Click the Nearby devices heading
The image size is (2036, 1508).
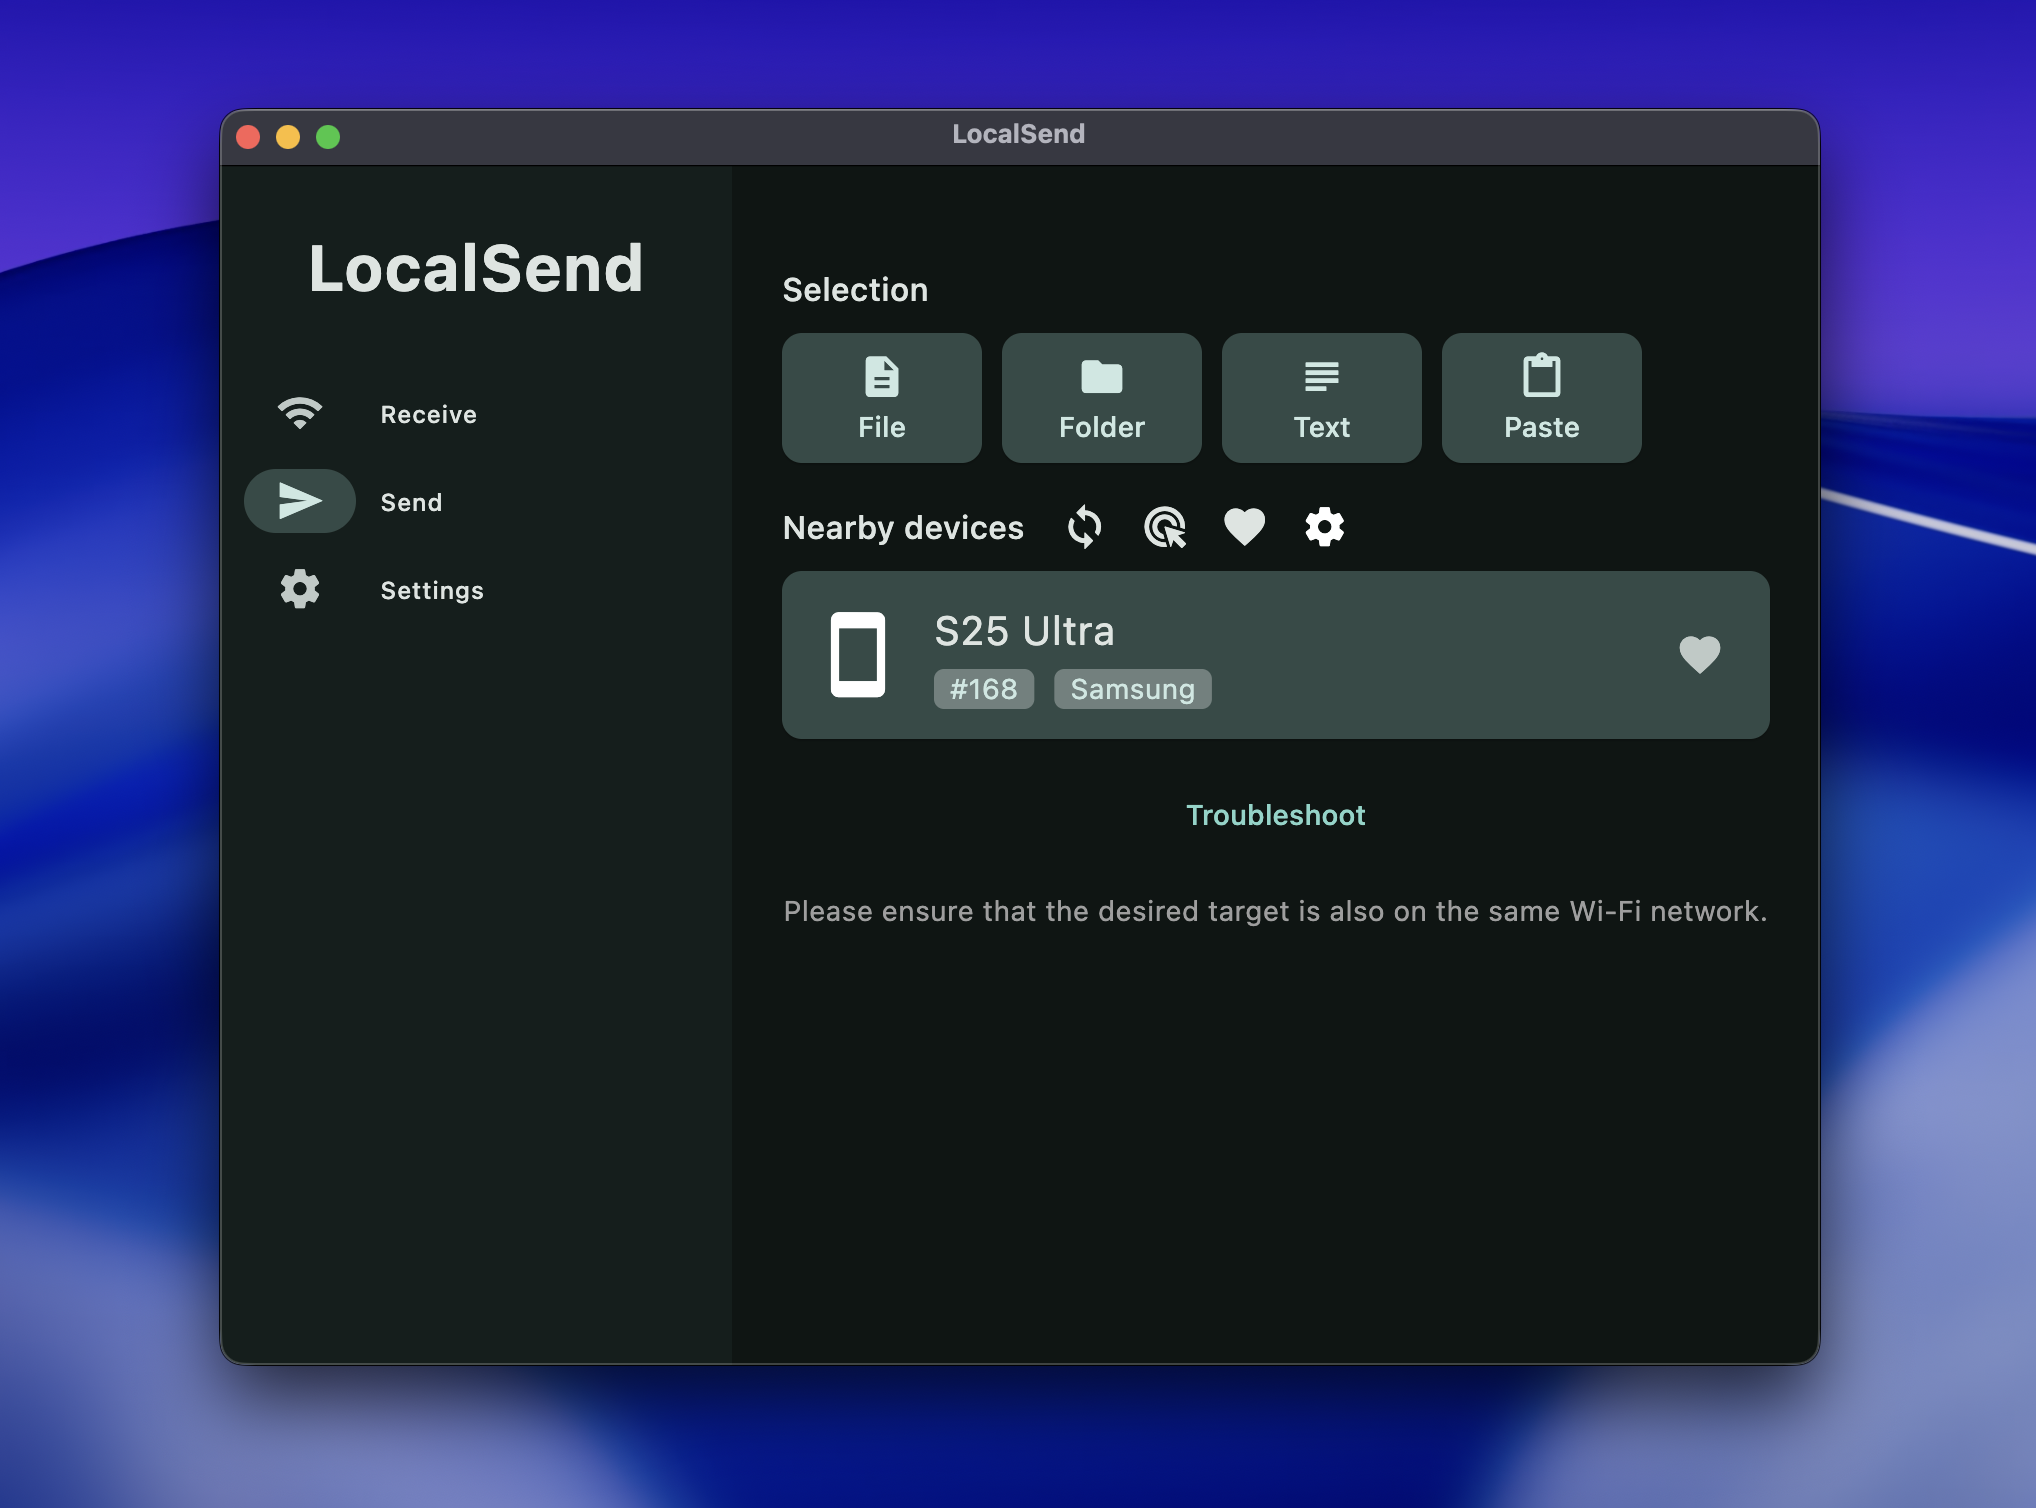point(903,527)
